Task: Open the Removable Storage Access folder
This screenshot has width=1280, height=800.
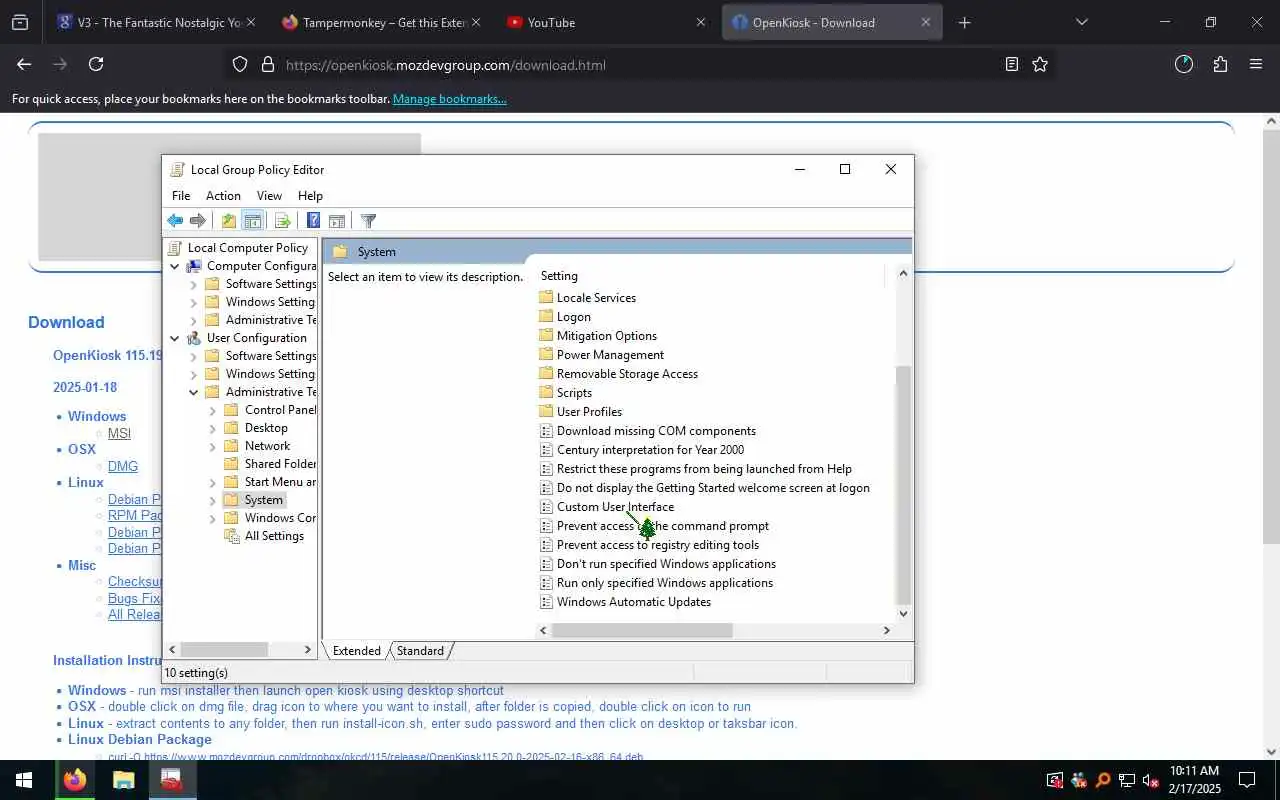Action: click(x=627, y=374)
